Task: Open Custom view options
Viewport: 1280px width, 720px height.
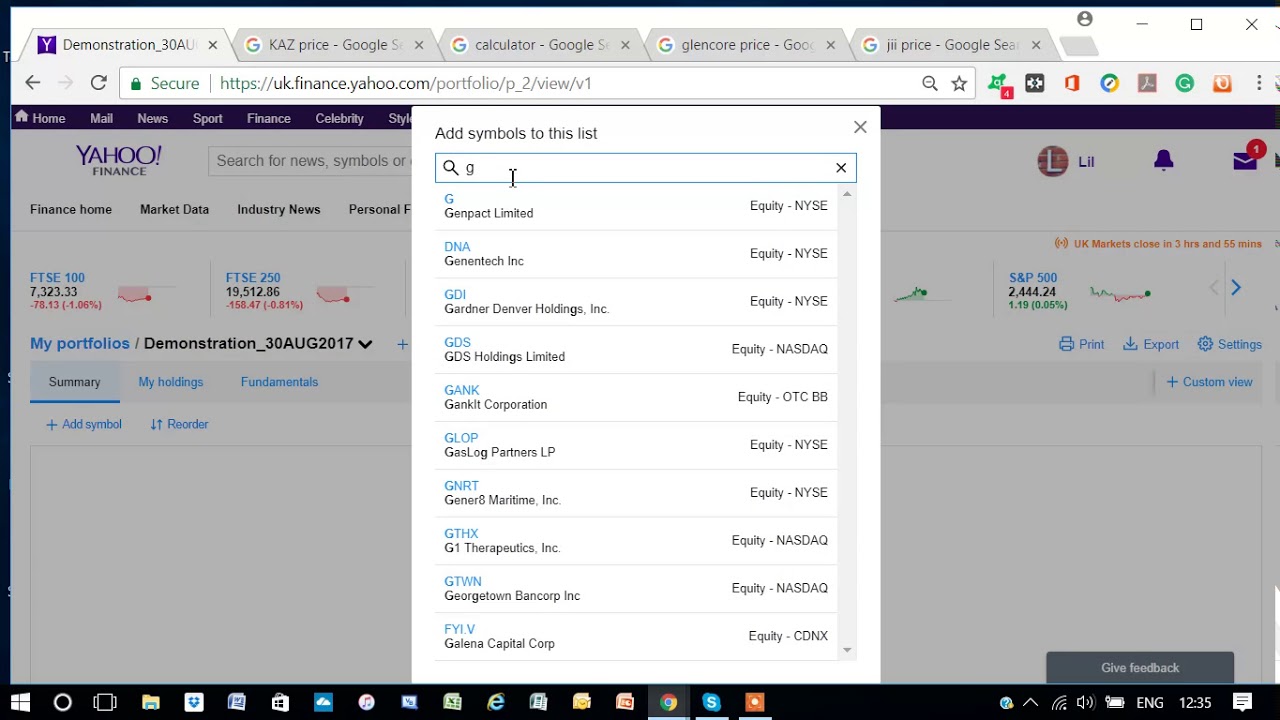Action: (1209, 381)
